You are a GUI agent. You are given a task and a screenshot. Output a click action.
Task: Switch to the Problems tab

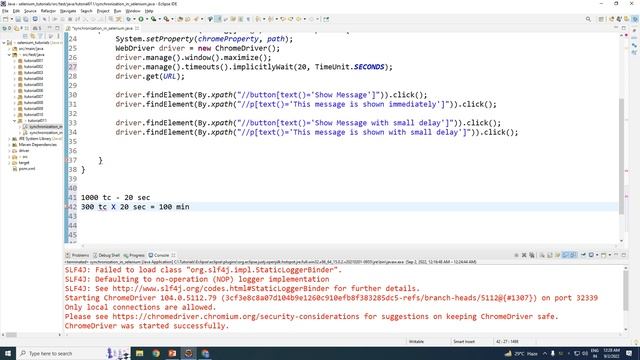point(77,255)
